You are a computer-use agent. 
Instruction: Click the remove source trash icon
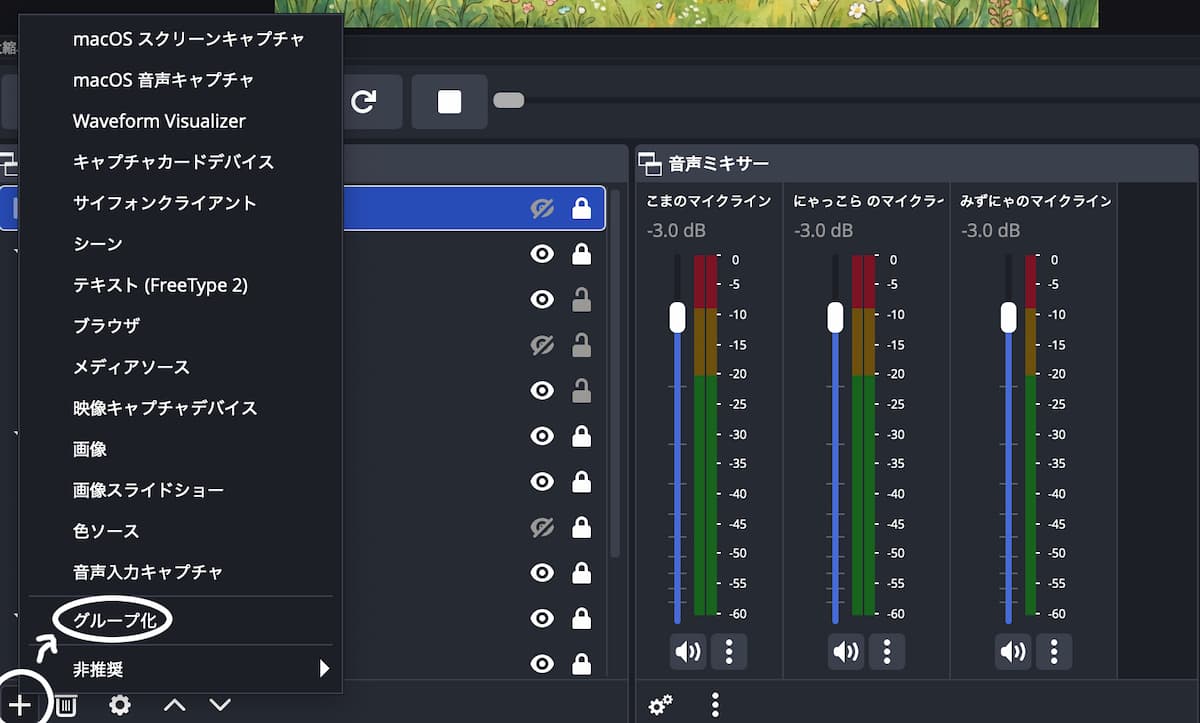pyautogui.click(x=66, y=705)
